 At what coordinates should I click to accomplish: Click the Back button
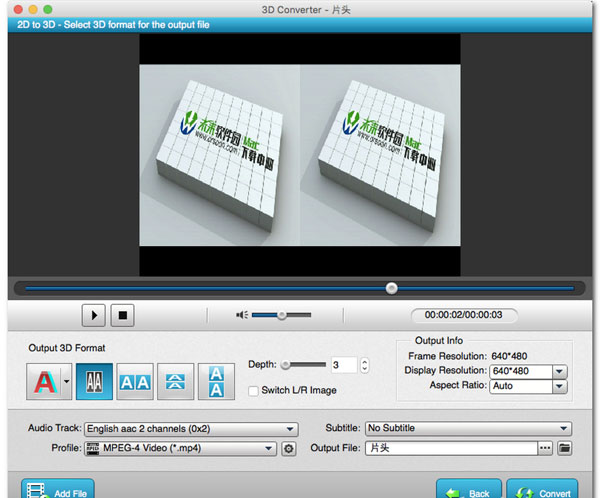click(x=469, y=489)
